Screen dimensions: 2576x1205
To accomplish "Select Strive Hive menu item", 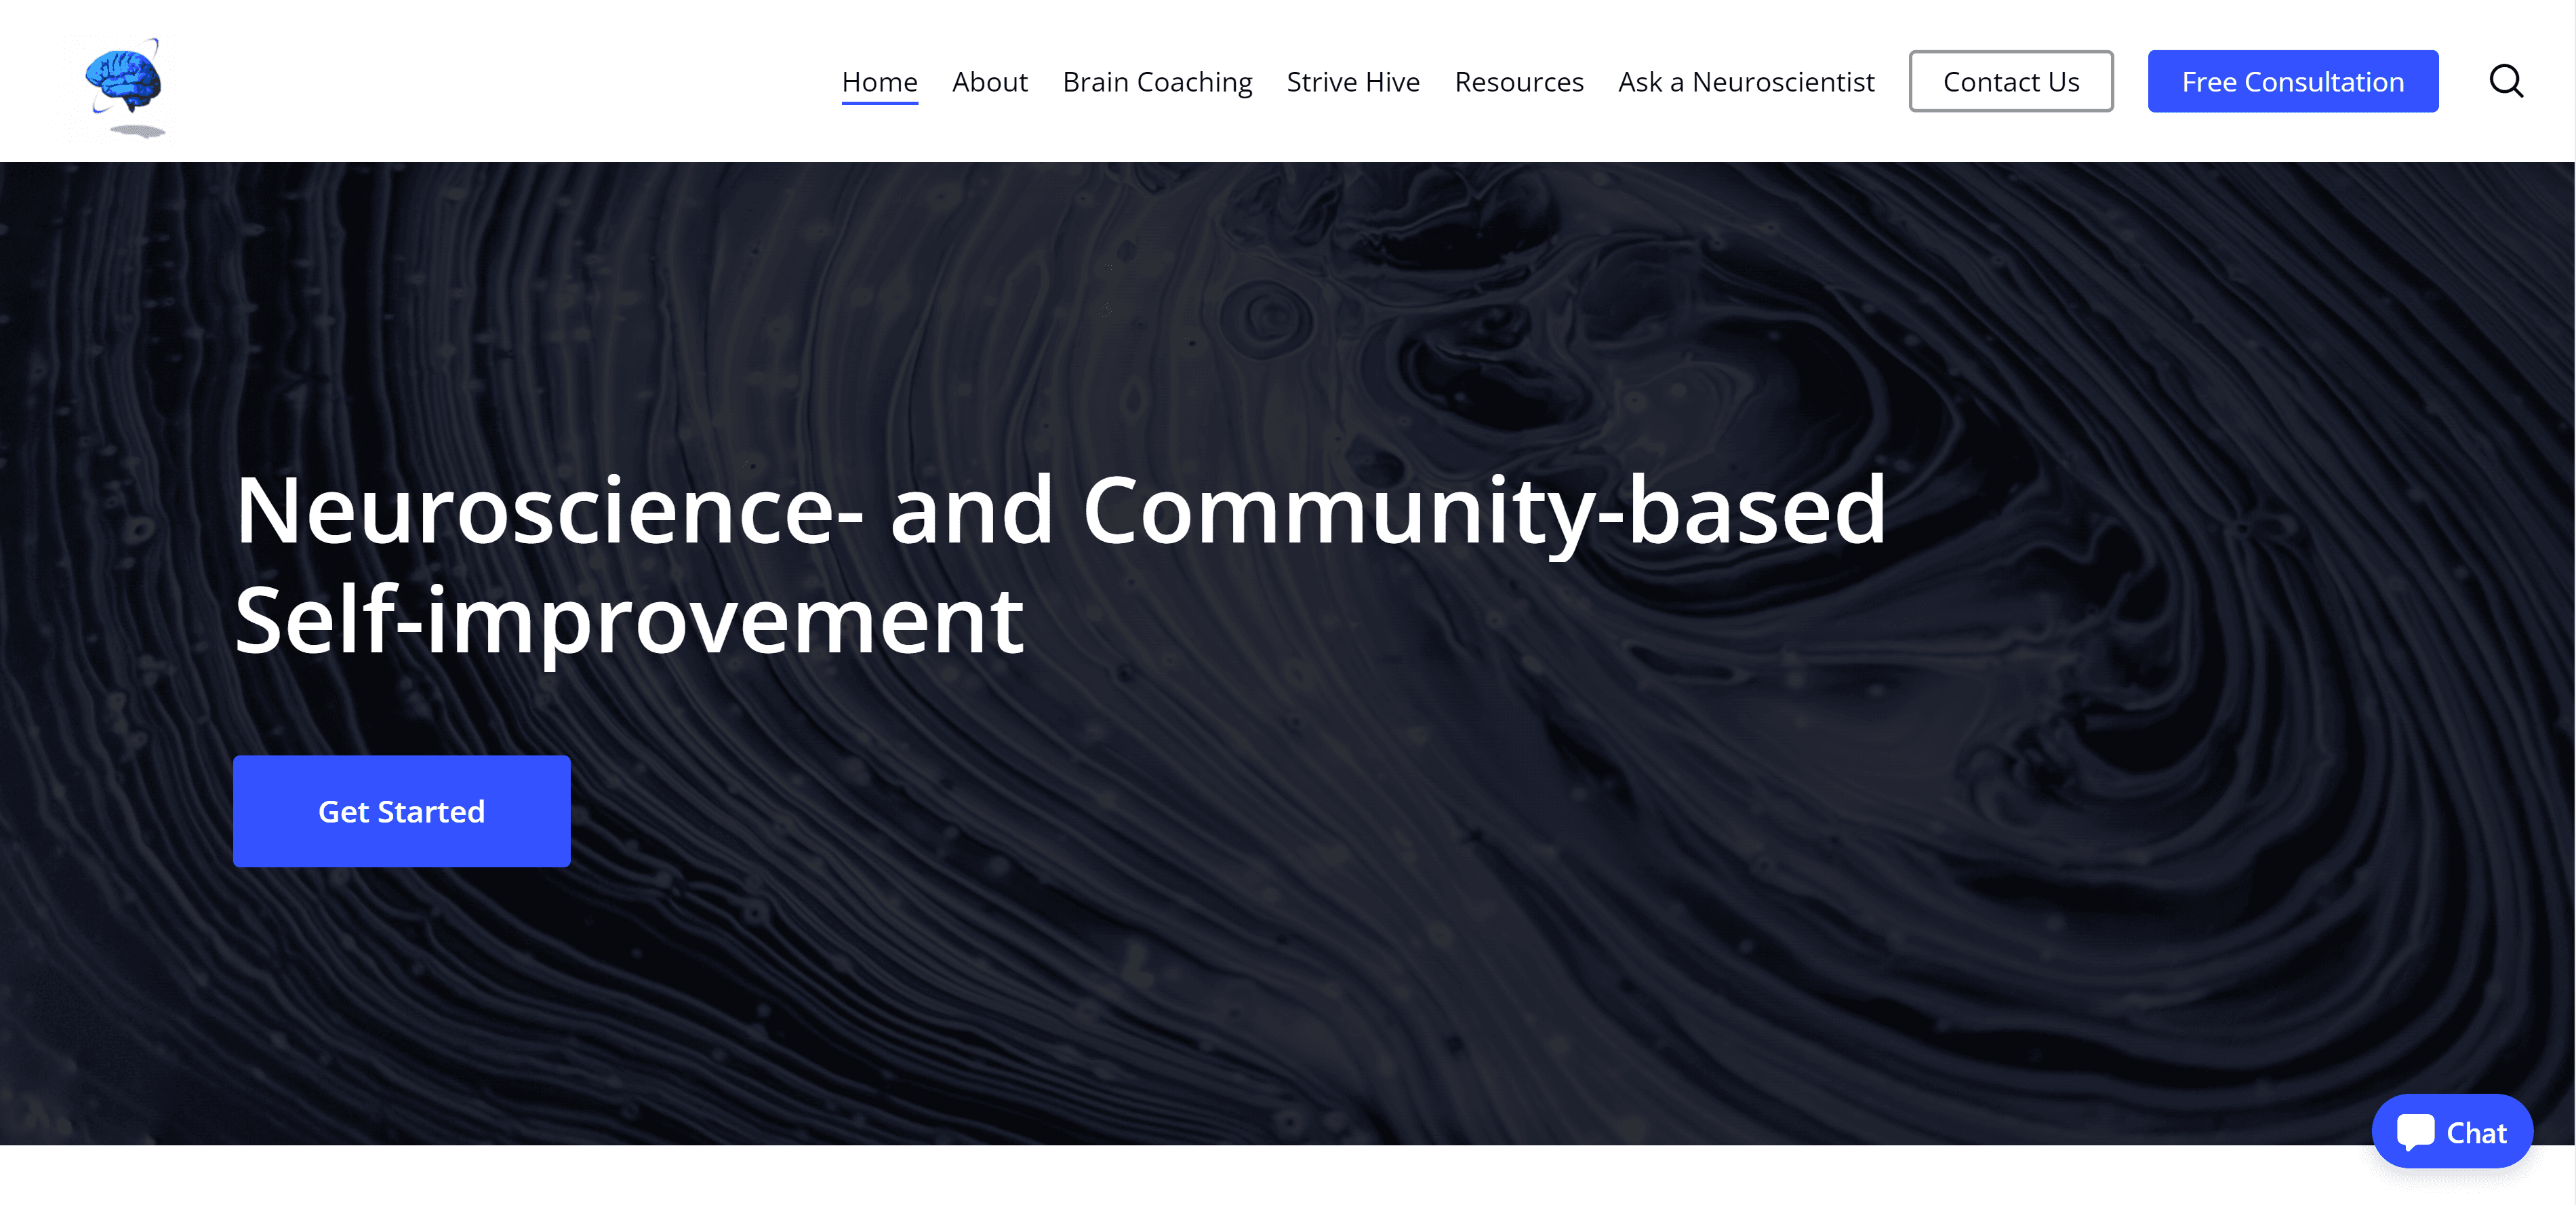I will point(1353,82).
